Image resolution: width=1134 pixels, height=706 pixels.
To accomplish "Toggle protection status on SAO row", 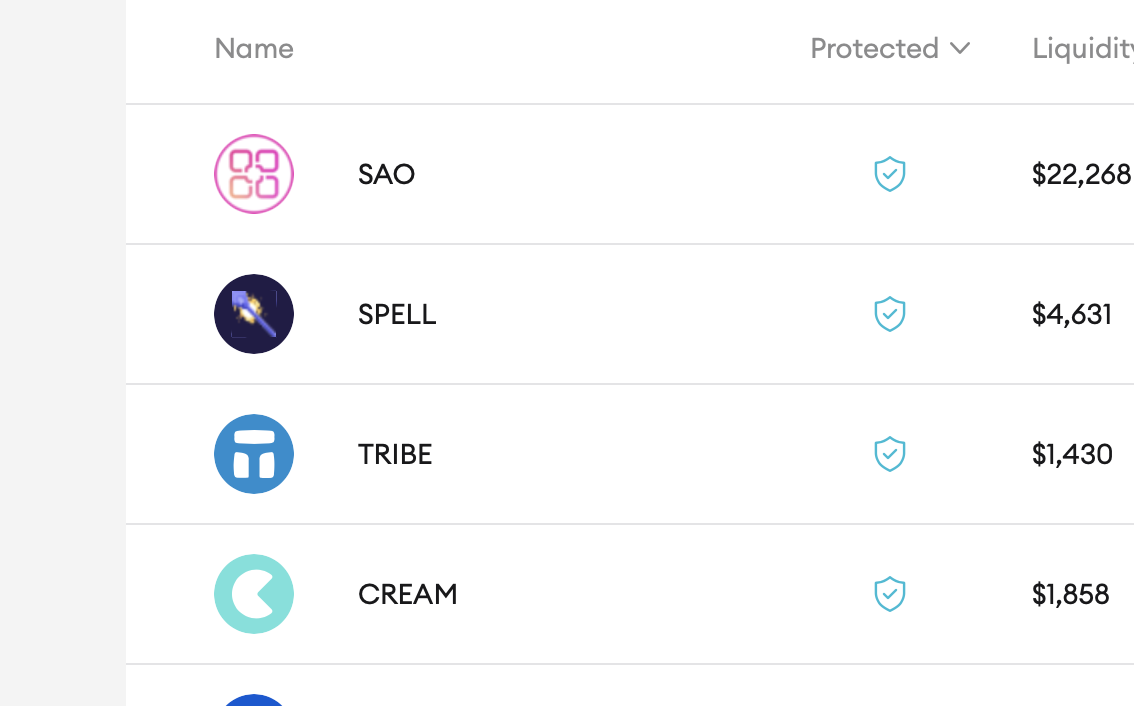I will tap(889, 174).
